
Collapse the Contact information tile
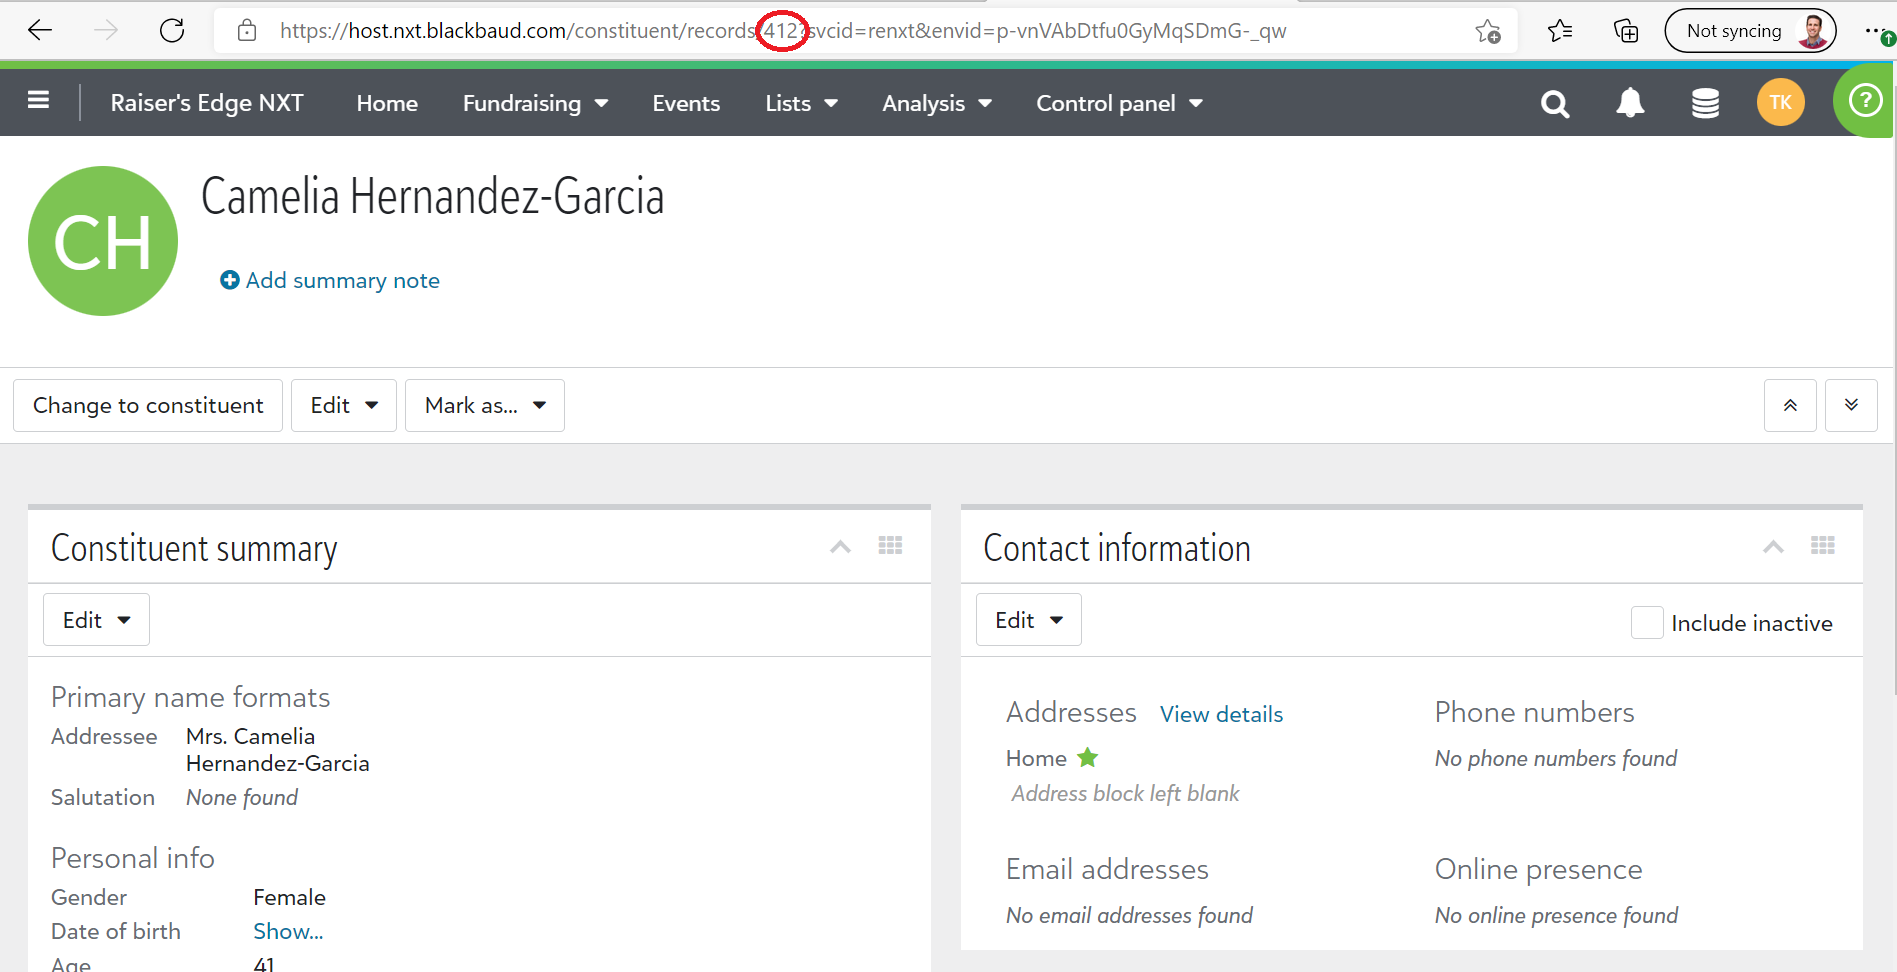tap(1773, 547)
